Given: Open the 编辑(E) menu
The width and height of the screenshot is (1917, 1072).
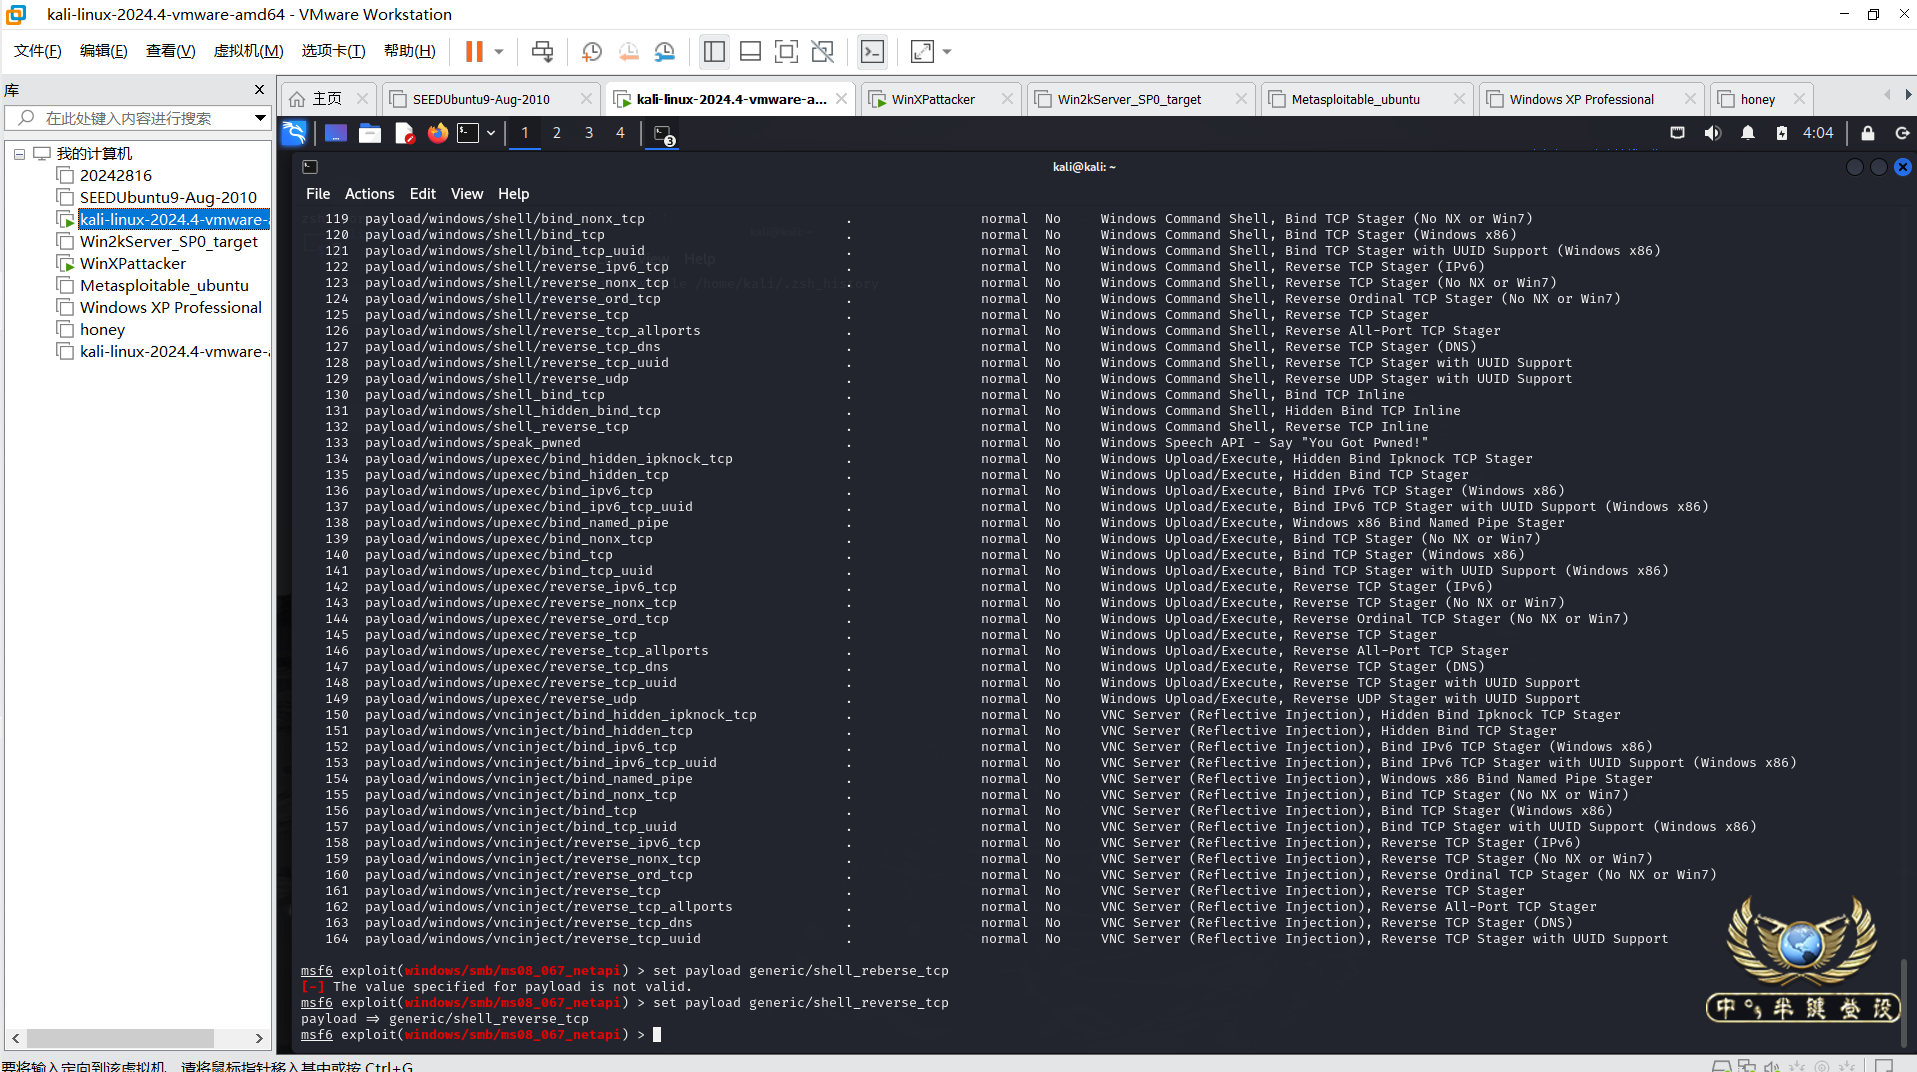Looking at the screenshot, I should click(x=103, y=51).
